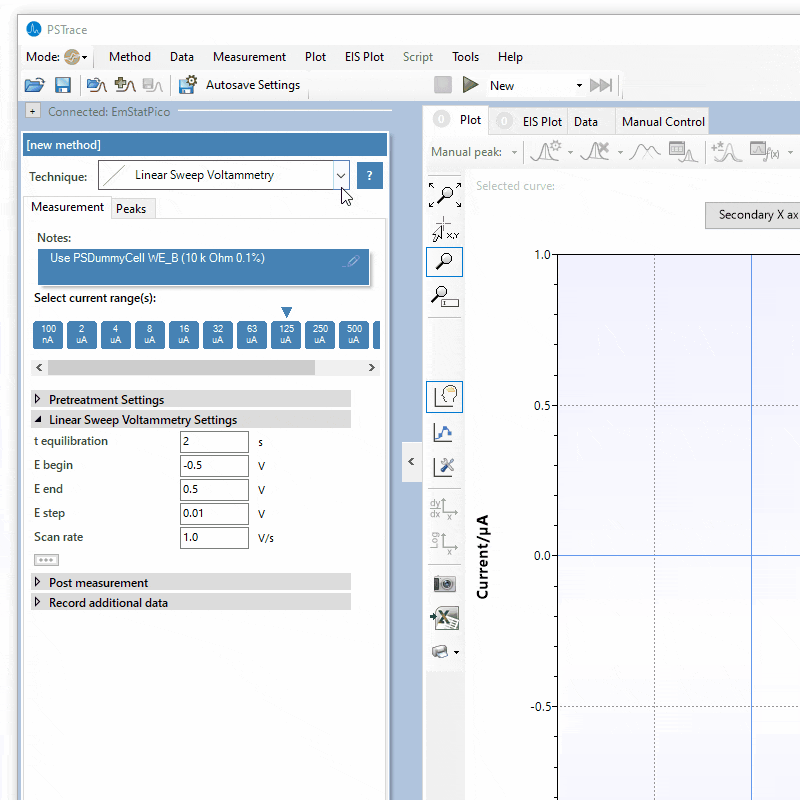Select the zoom magnifier tool in plot toolbar
Image resolution: width=800 pixels, height=800 pixels.
click(444, 261)
